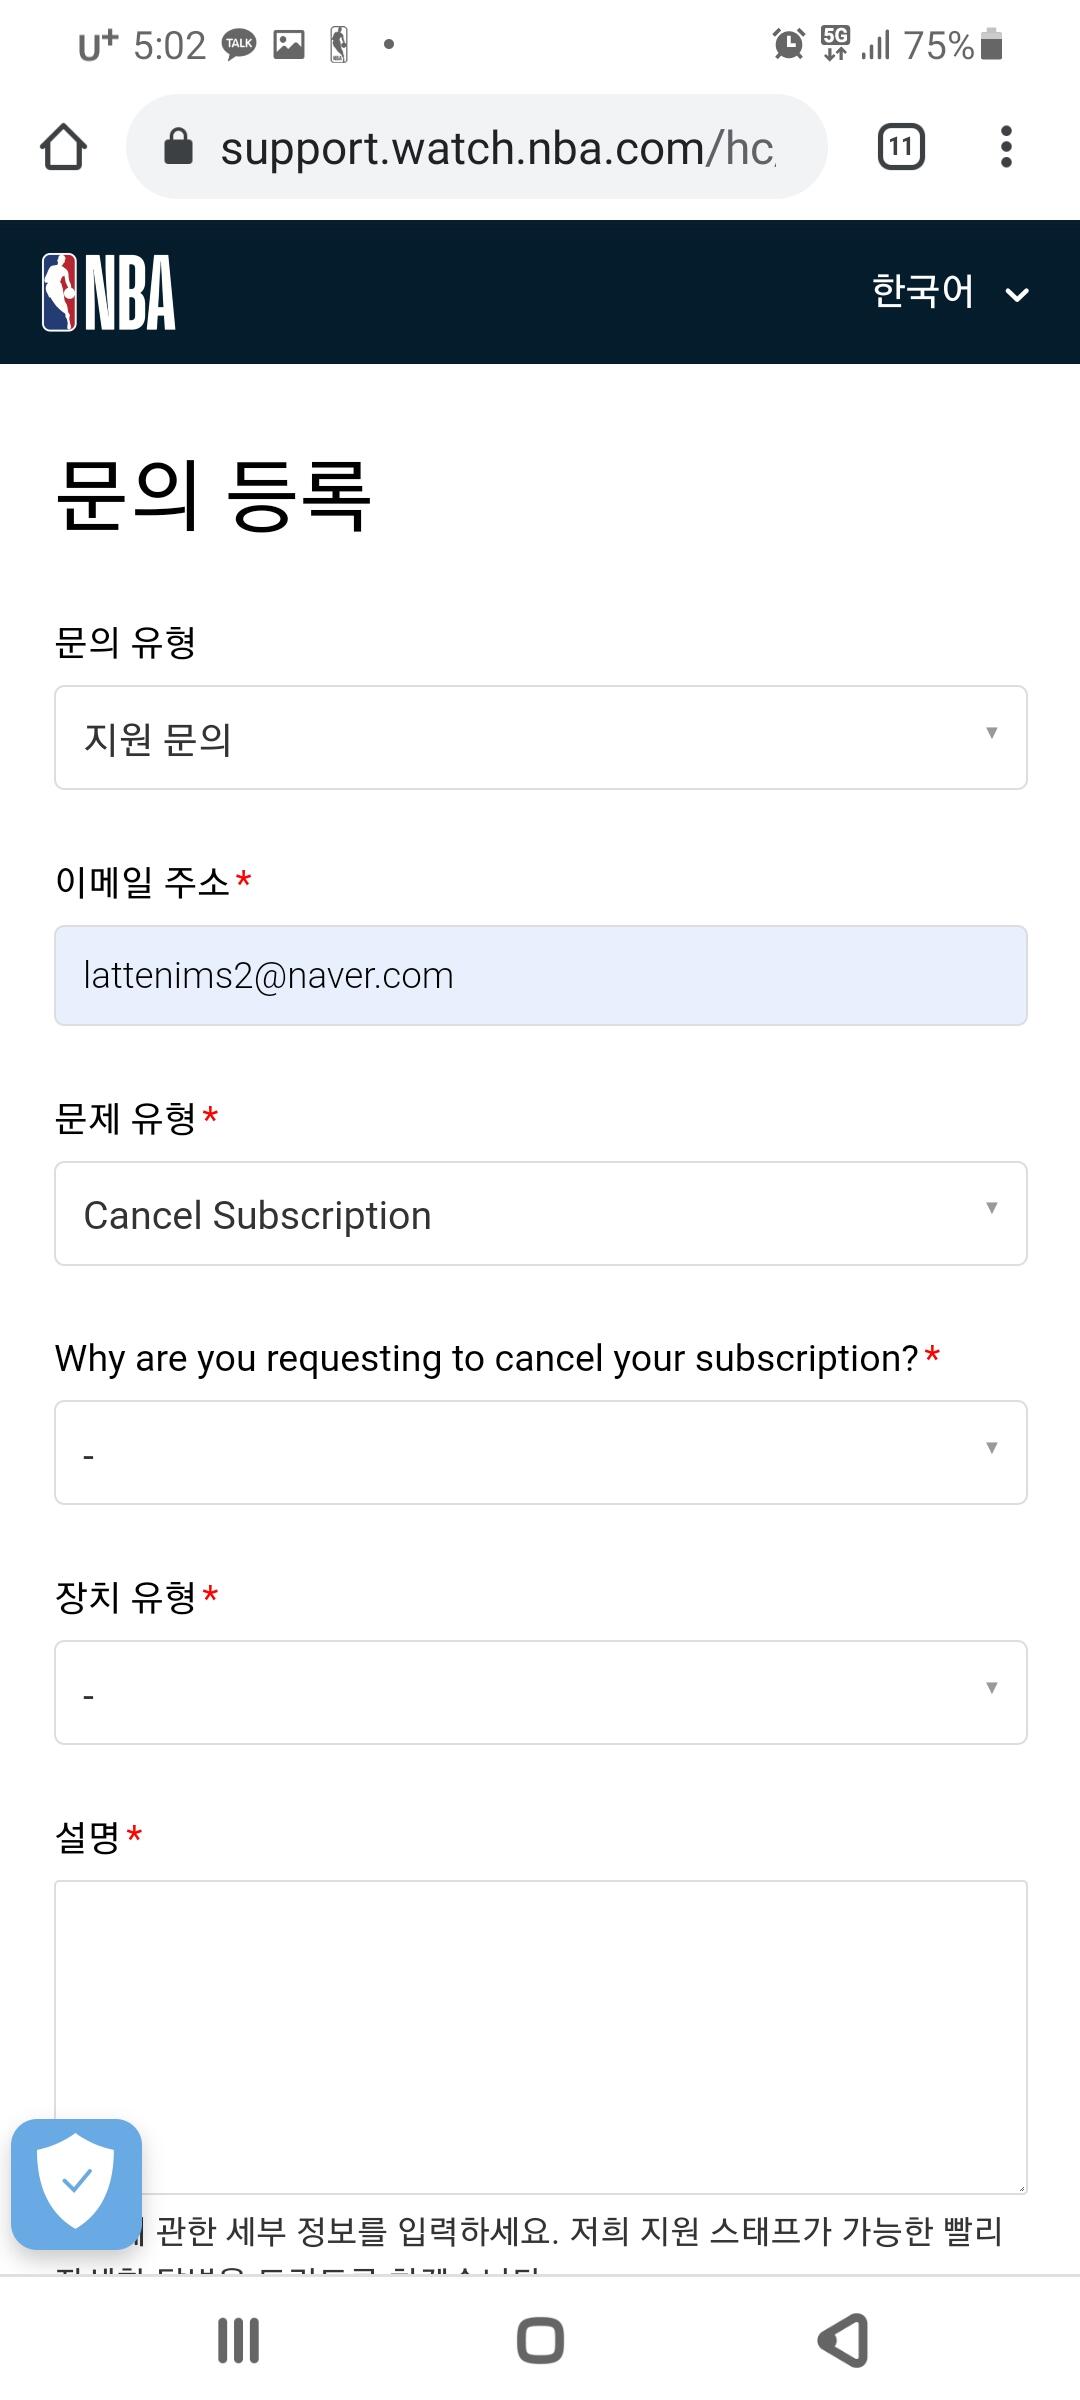Tap the URL address bar text
The image size is (1080, 2400).
pyautogui.click(x=497, y=149)
